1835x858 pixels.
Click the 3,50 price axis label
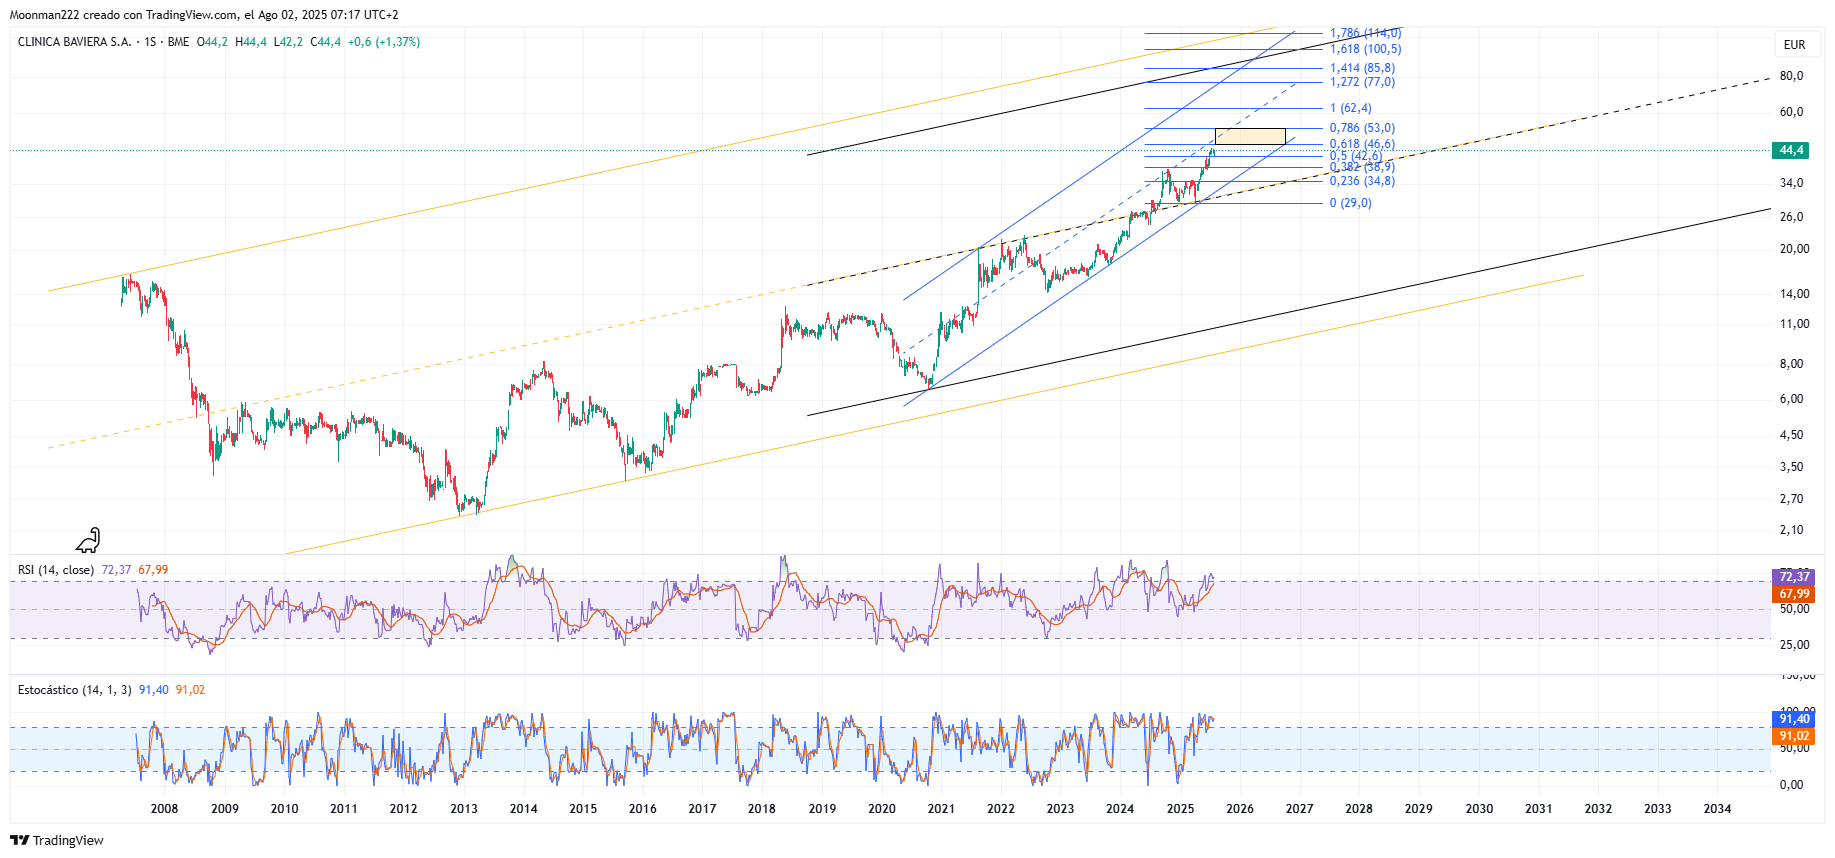(1791, 467)
